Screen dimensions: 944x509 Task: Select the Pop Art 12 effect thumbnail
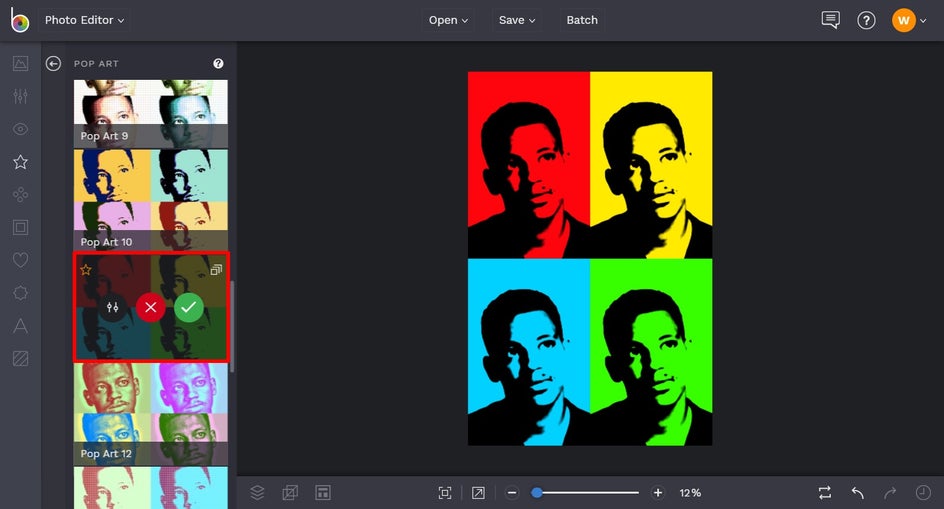click(x=151, y=414)
